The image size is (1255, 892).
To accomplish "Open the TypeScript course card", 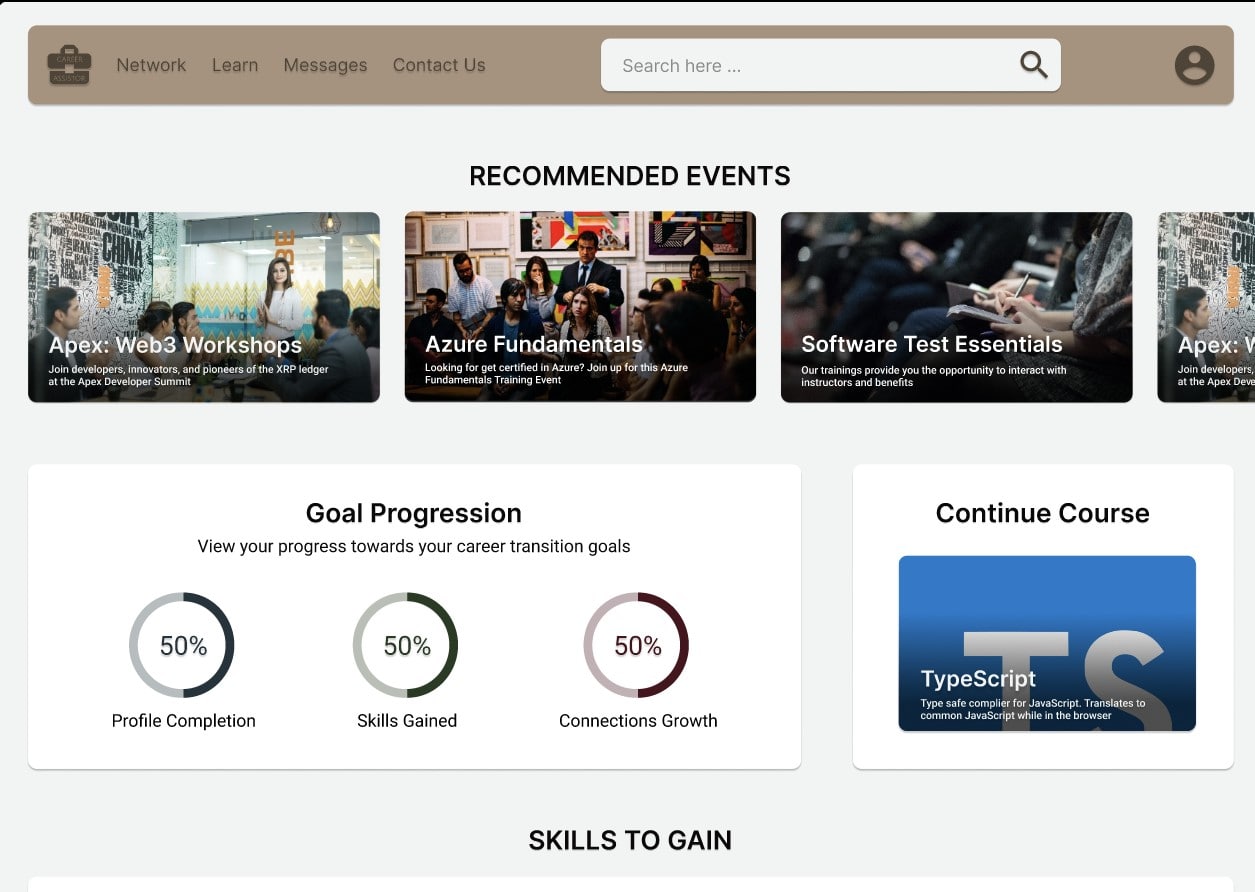I will click(1047, 643).
